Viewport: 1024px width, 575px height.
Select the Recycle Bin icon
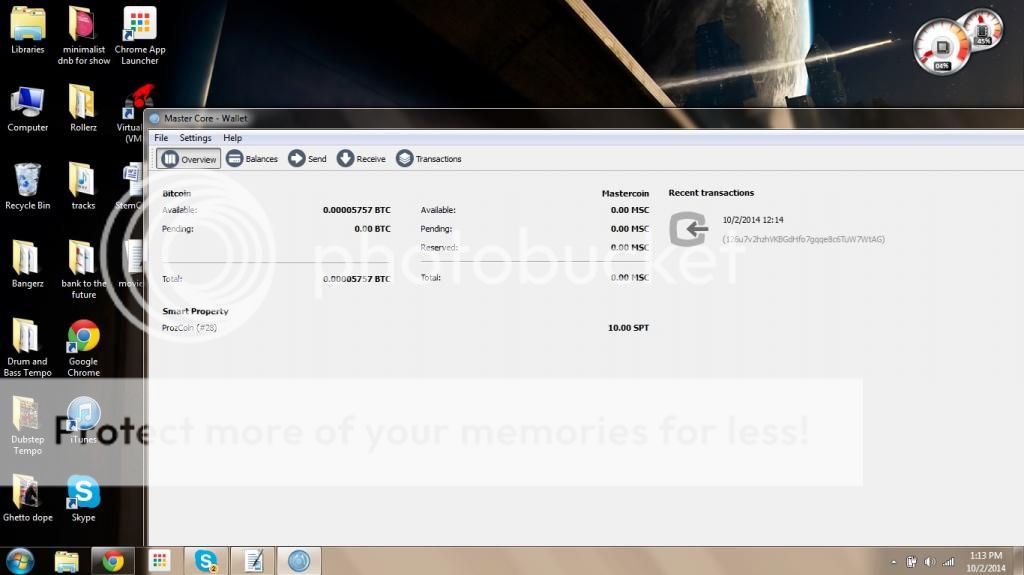(x=27, y=187)
